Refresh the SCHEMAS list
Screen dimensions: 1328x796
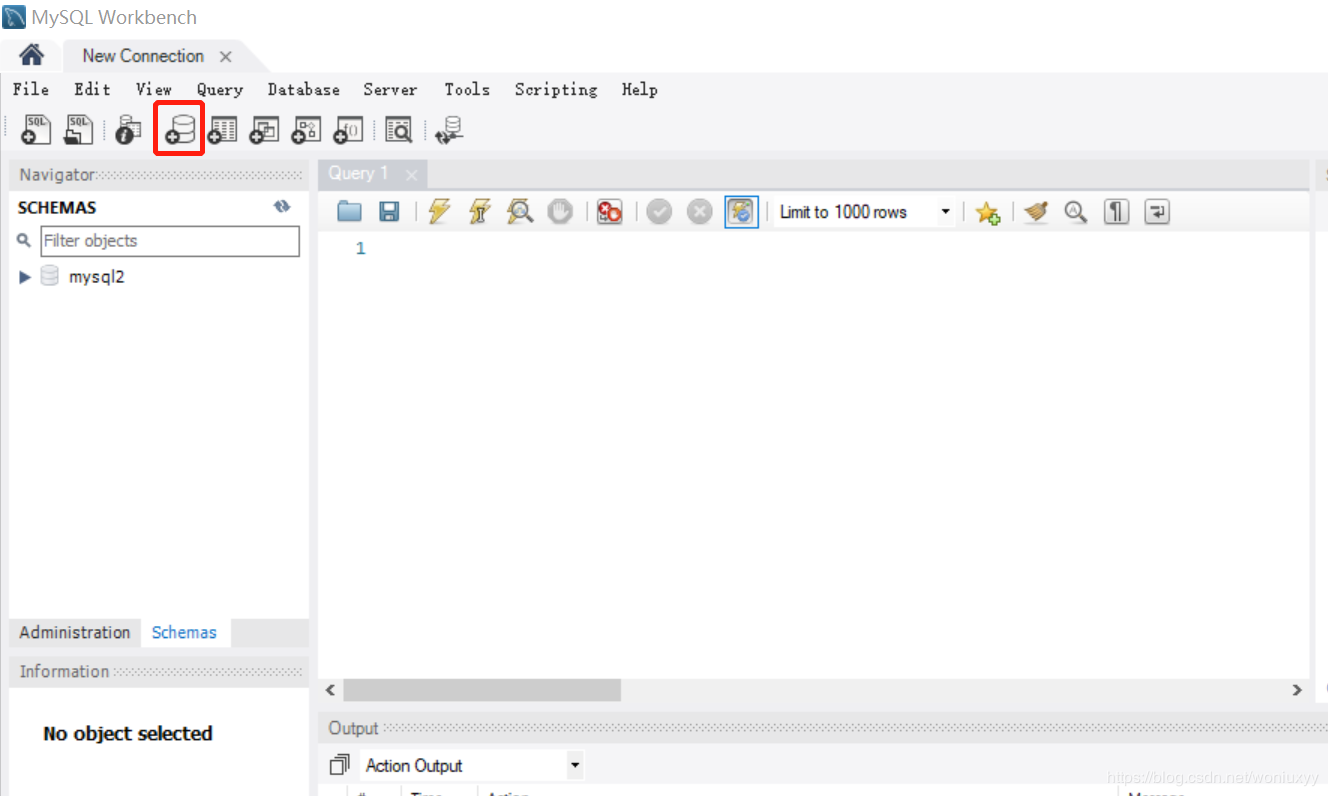tap(282, 207)
